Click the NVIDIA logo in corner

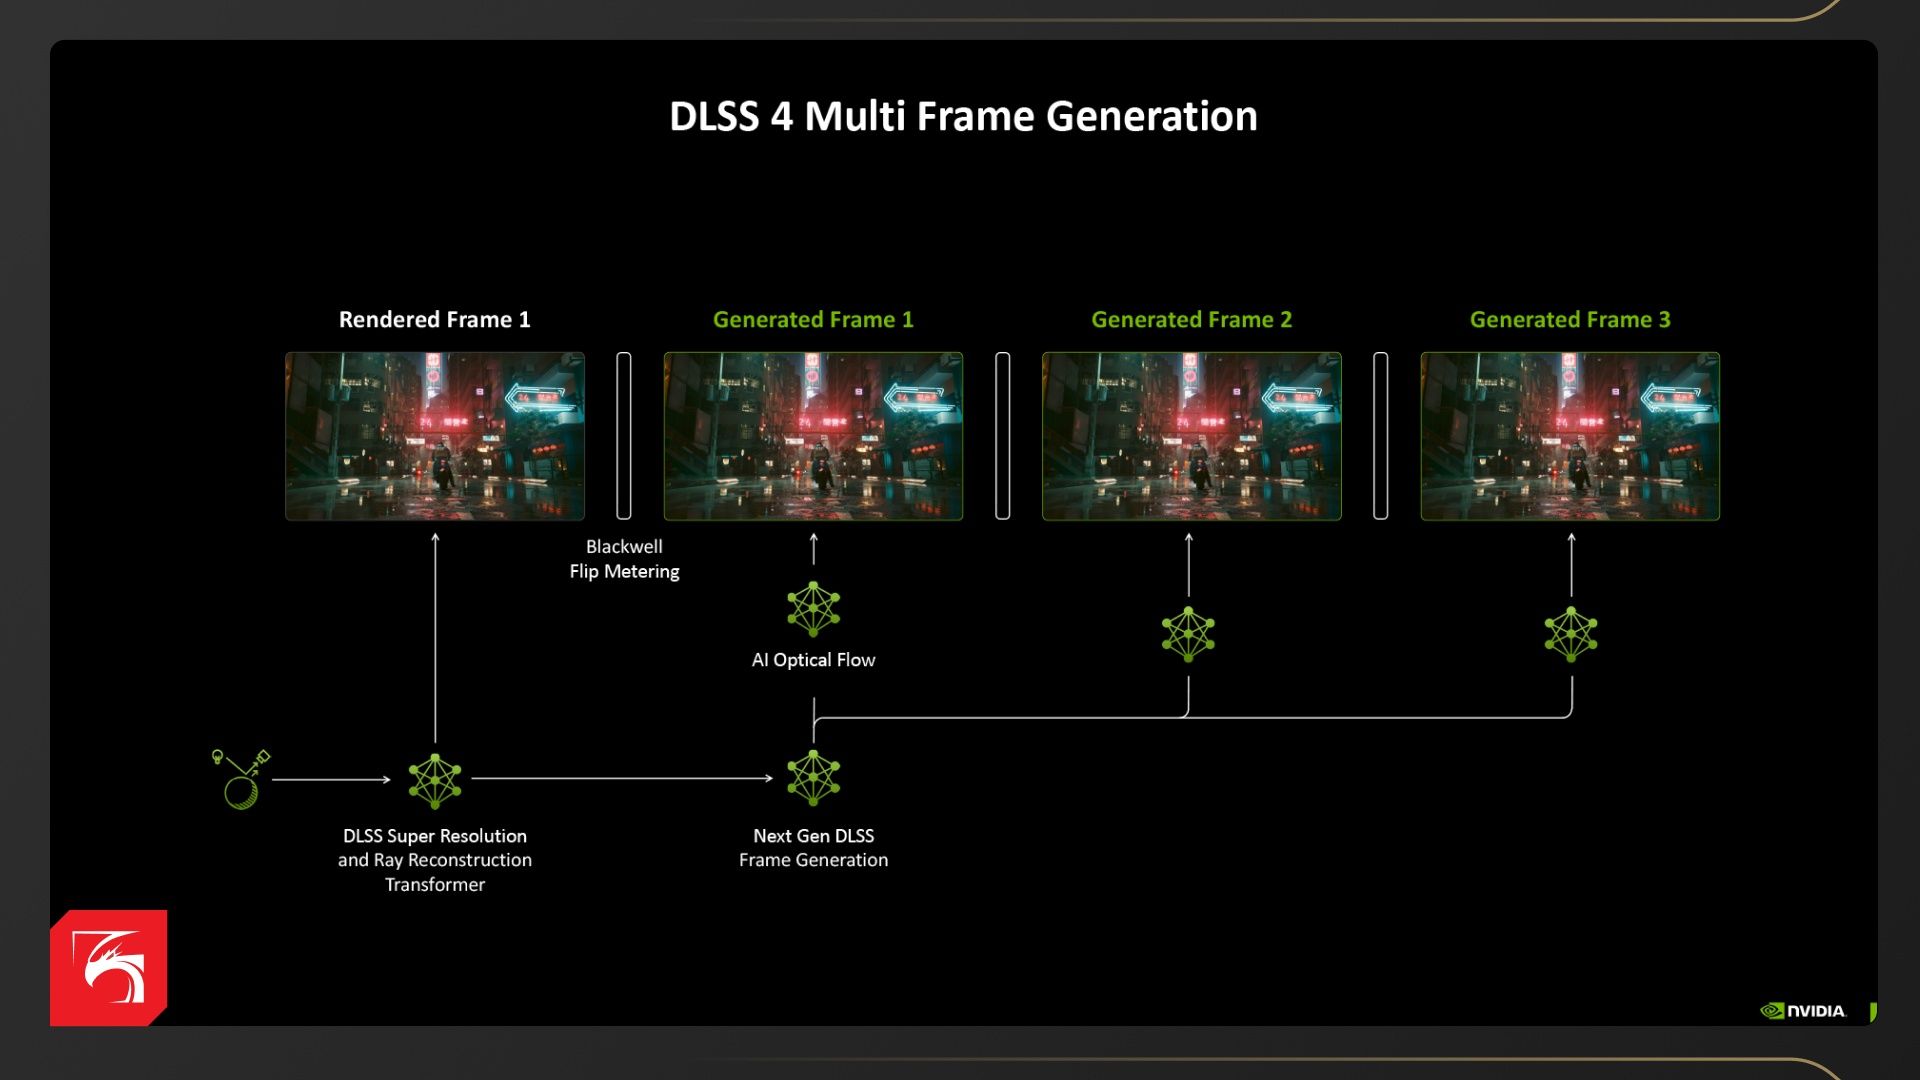pyautogui.click(x=1804, y=1011)
